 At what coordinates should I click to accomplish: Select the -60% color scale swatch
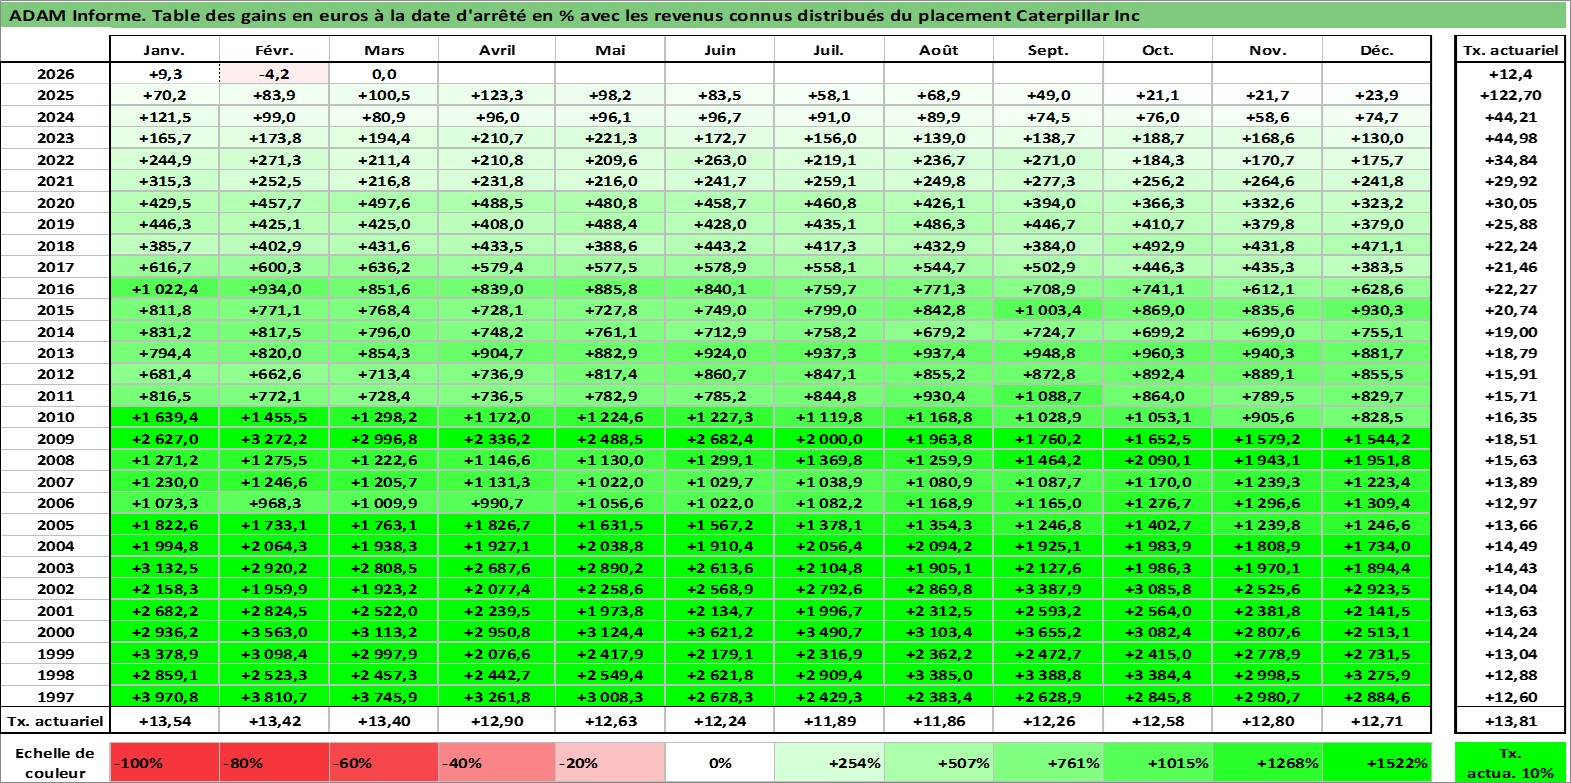pyautogui.click(x=384, y=762)
